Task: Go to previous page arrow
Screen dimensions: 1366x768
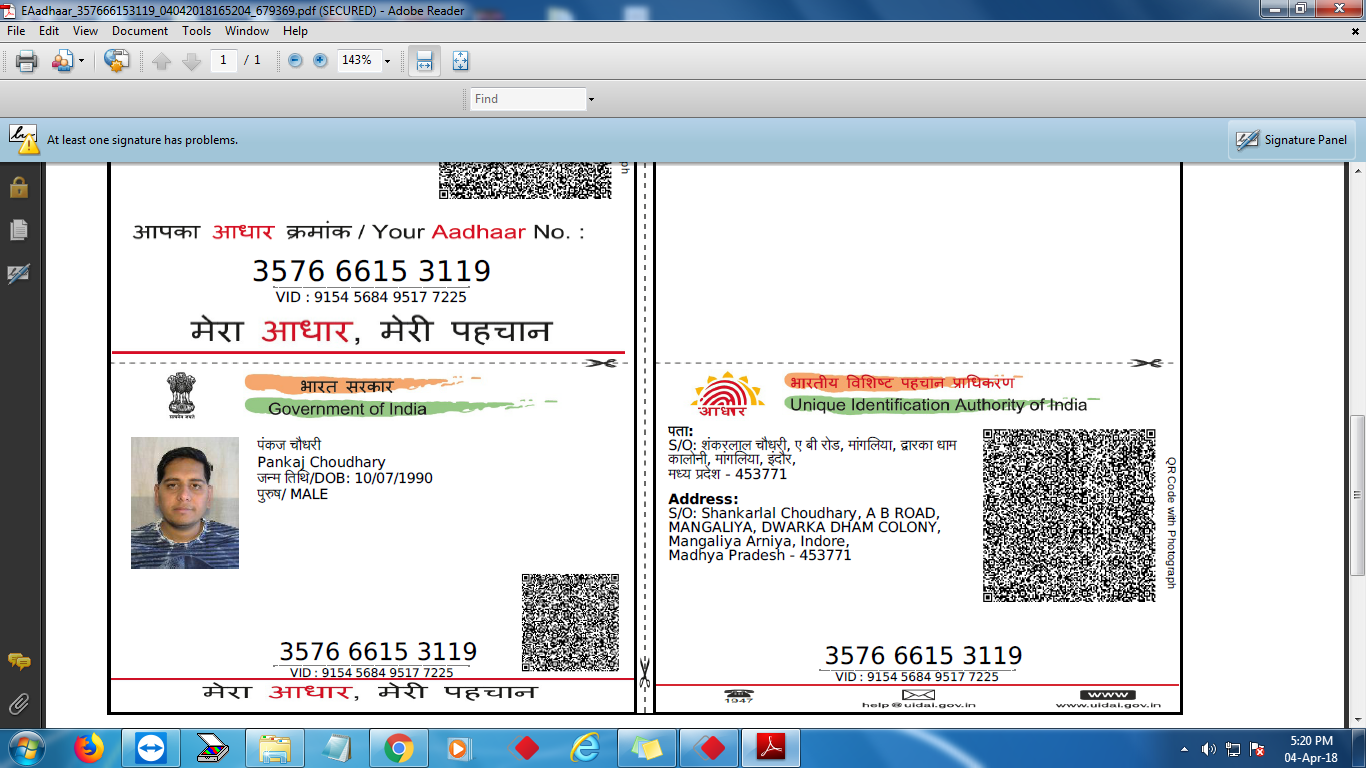Action: point(162,61)
